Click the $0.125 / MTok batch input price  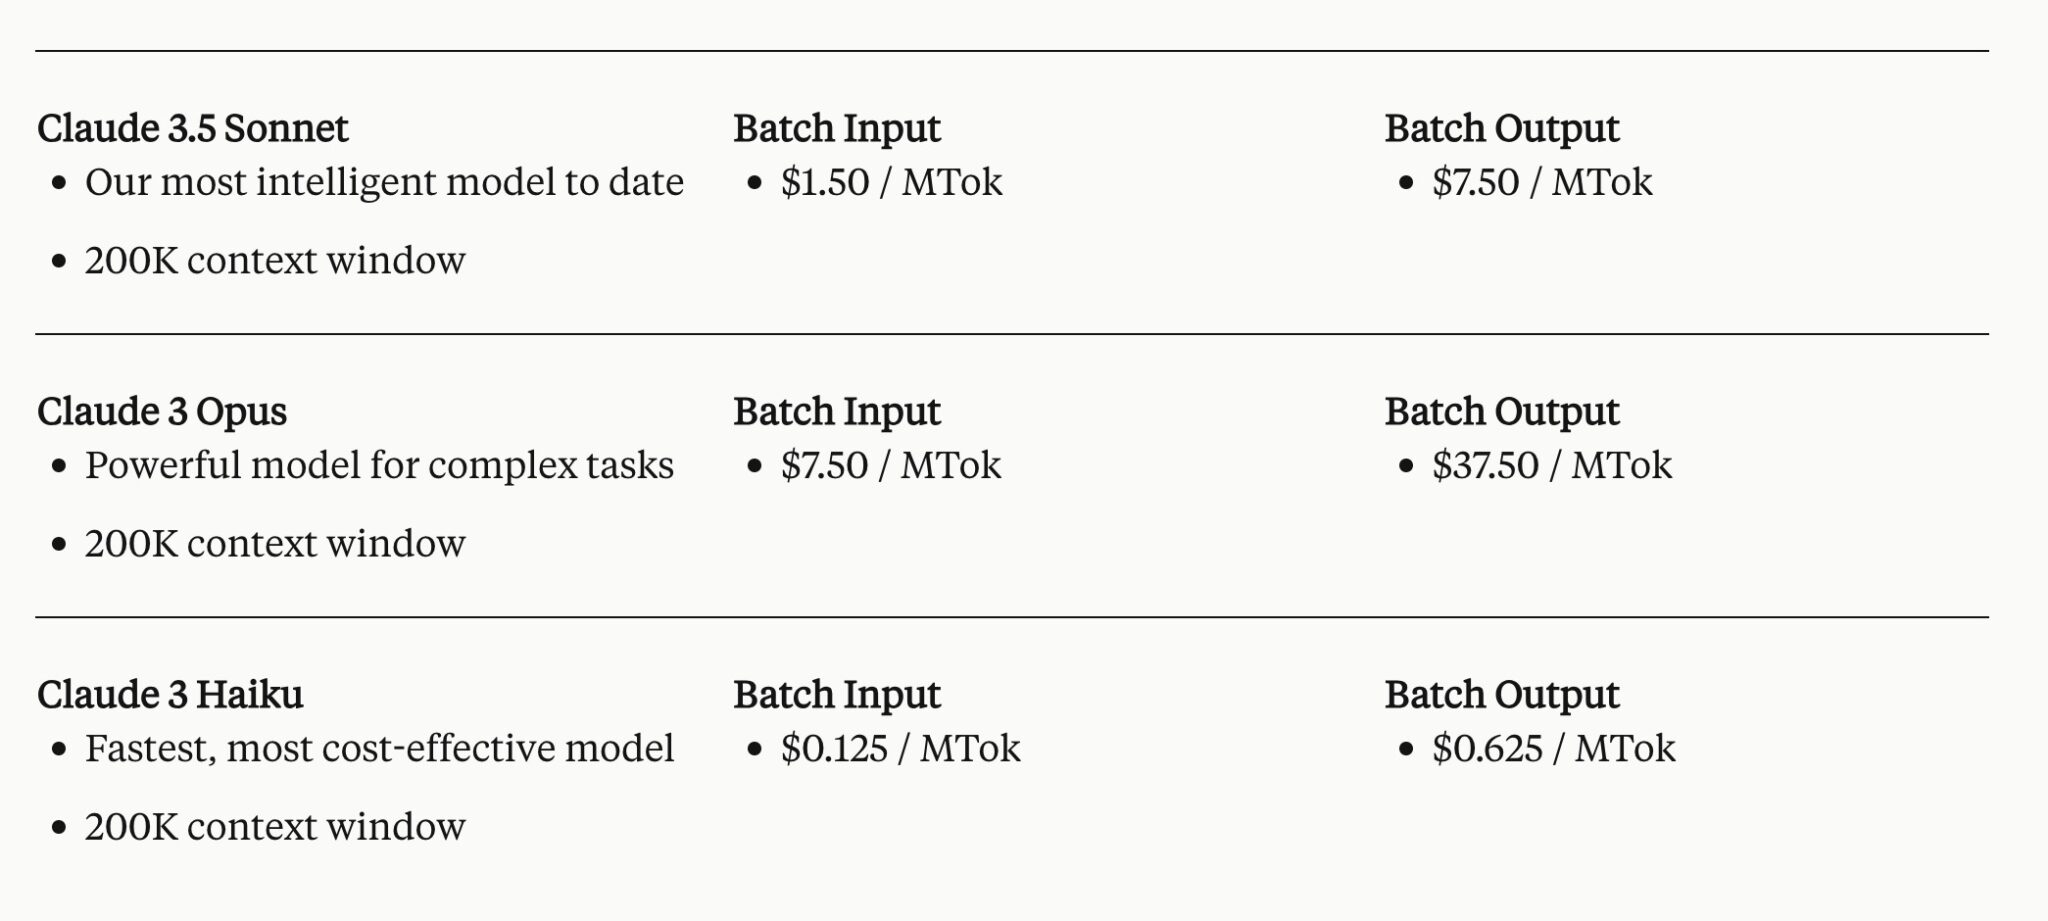(900, 748)
